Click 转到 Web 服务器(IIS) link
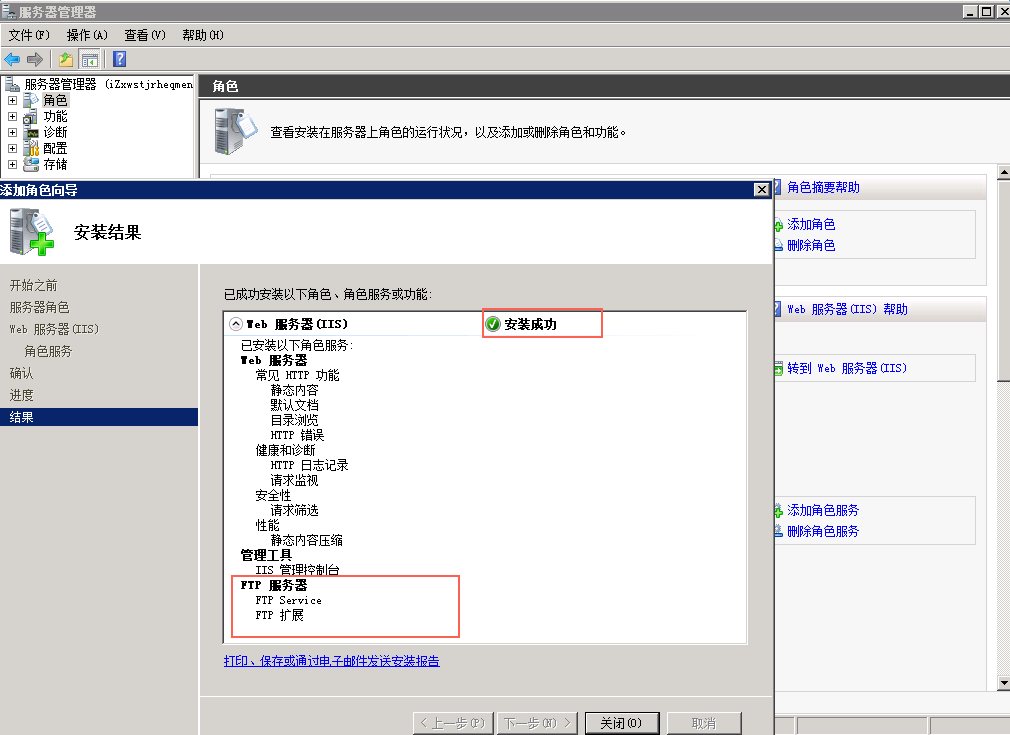The image size is (1010, 735). (846, 368)
